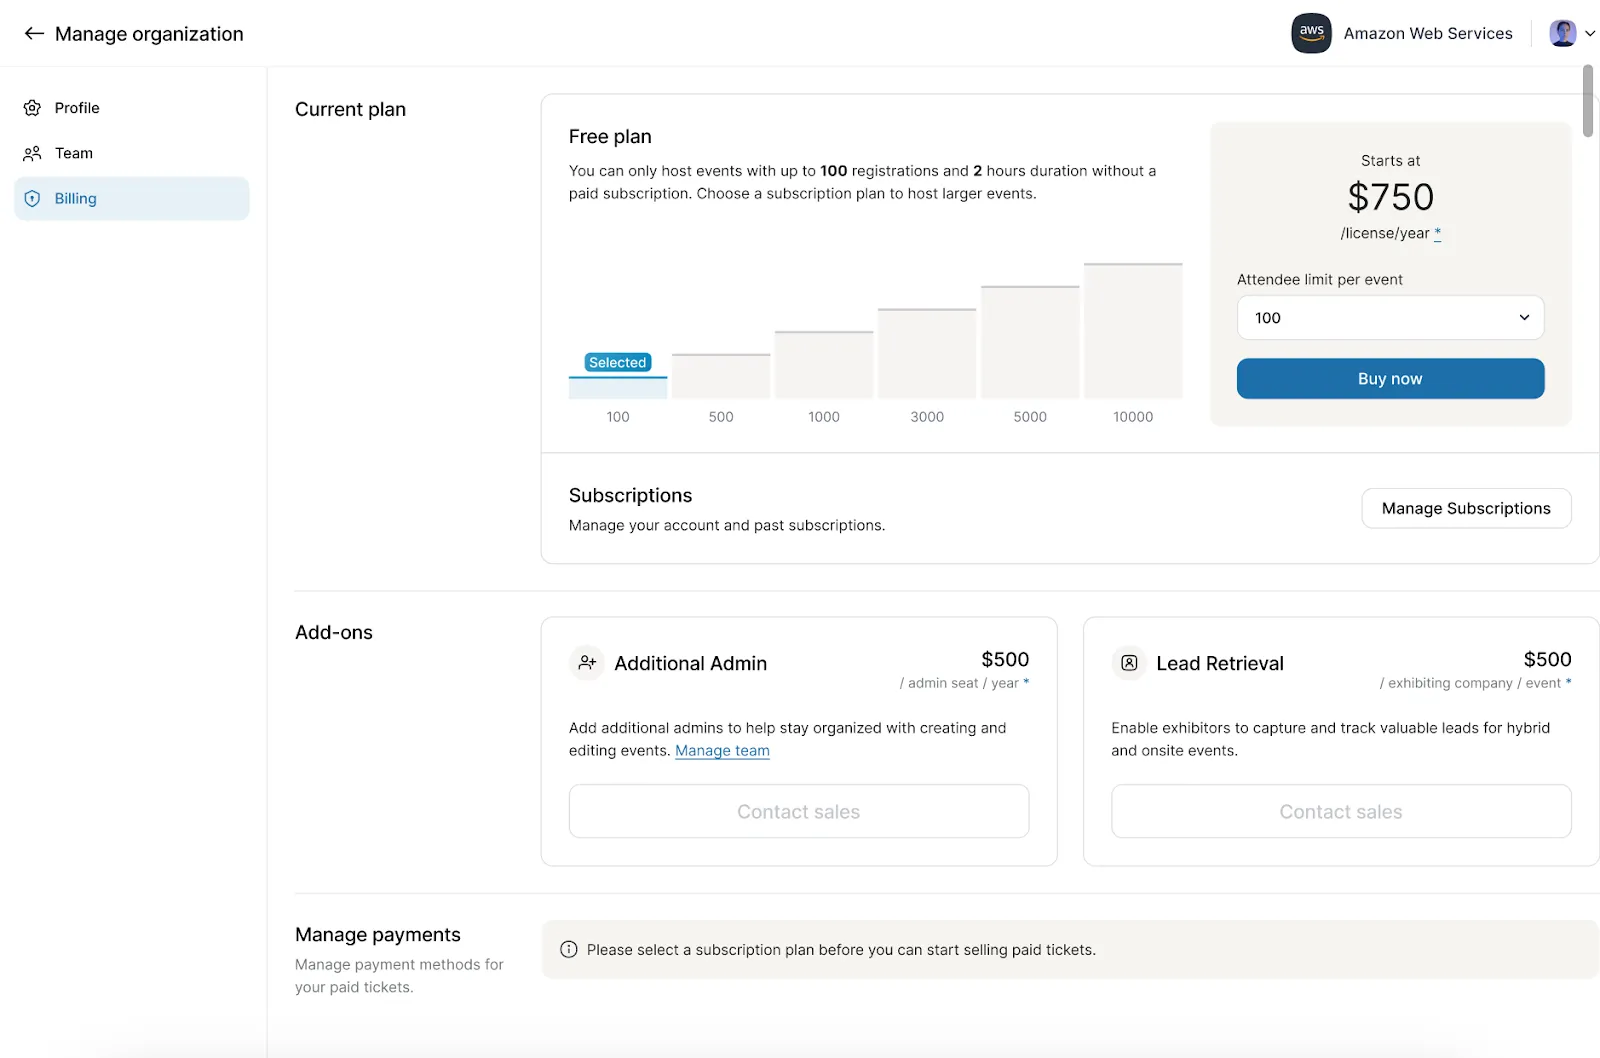Click the Lead Retrieval badge icon
Viewport: 1600px width, 1058px height.
pos(1129,663)
